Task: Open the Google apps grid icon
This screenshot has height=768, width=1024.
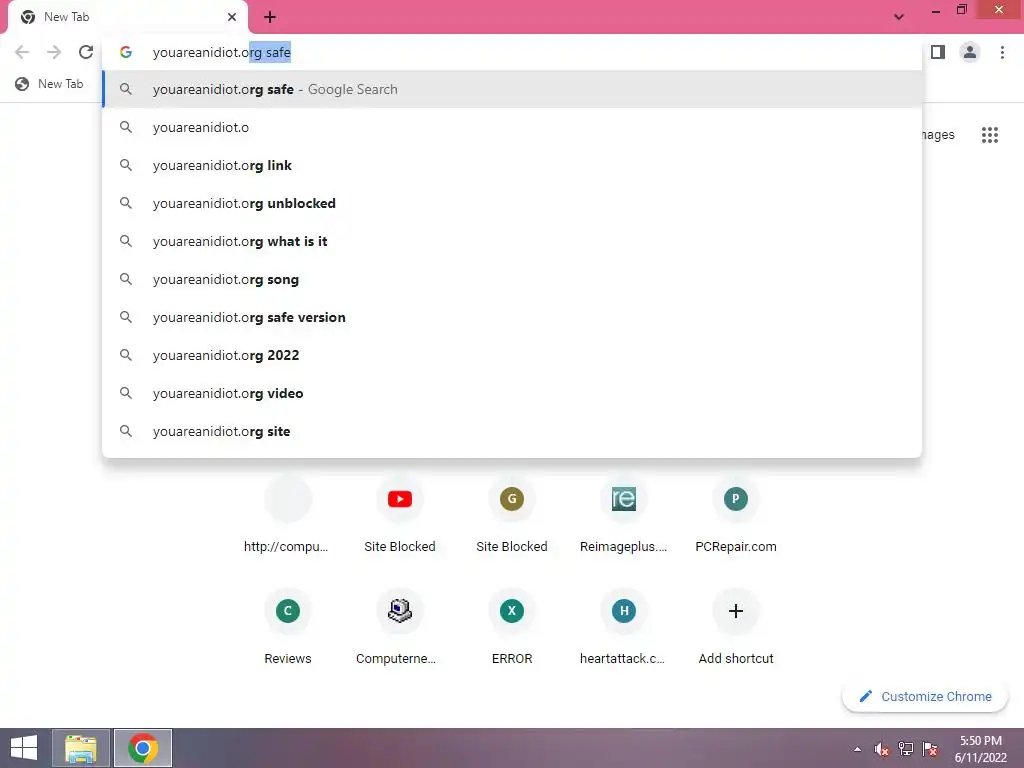Action: tap(989, 135)
